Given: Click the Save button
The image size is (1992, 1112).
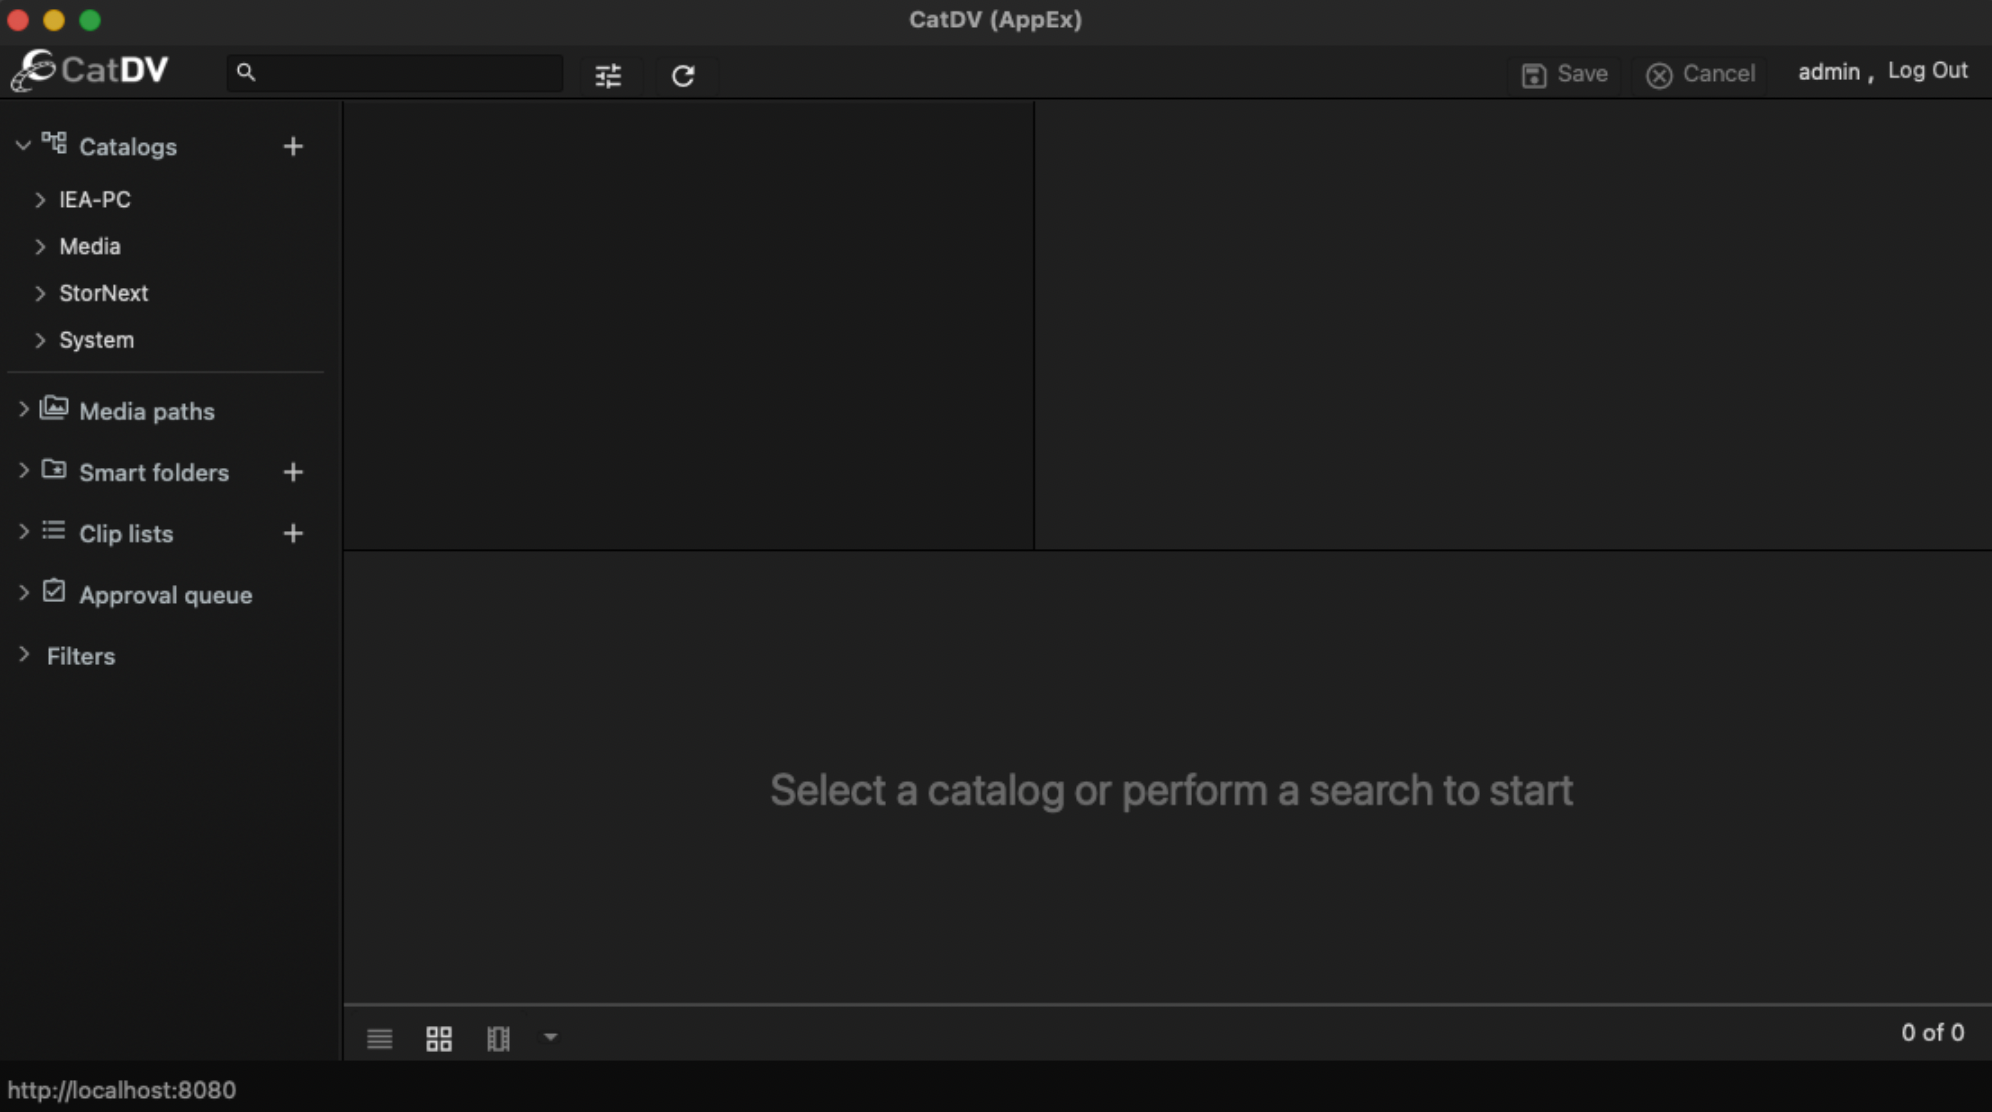Looking at the screenshot, I should click(x=1565, y=74).
